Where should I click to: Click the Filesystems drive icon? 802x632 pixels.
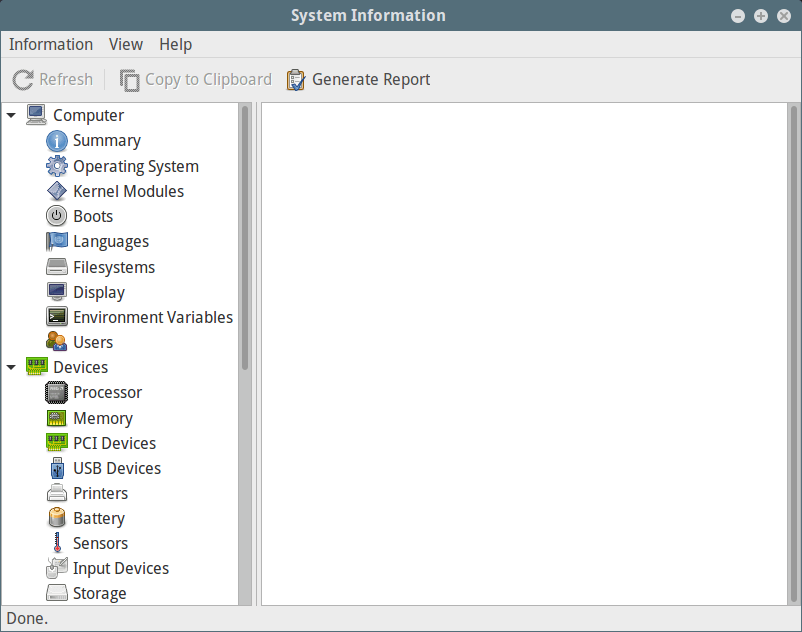(56, 266)
